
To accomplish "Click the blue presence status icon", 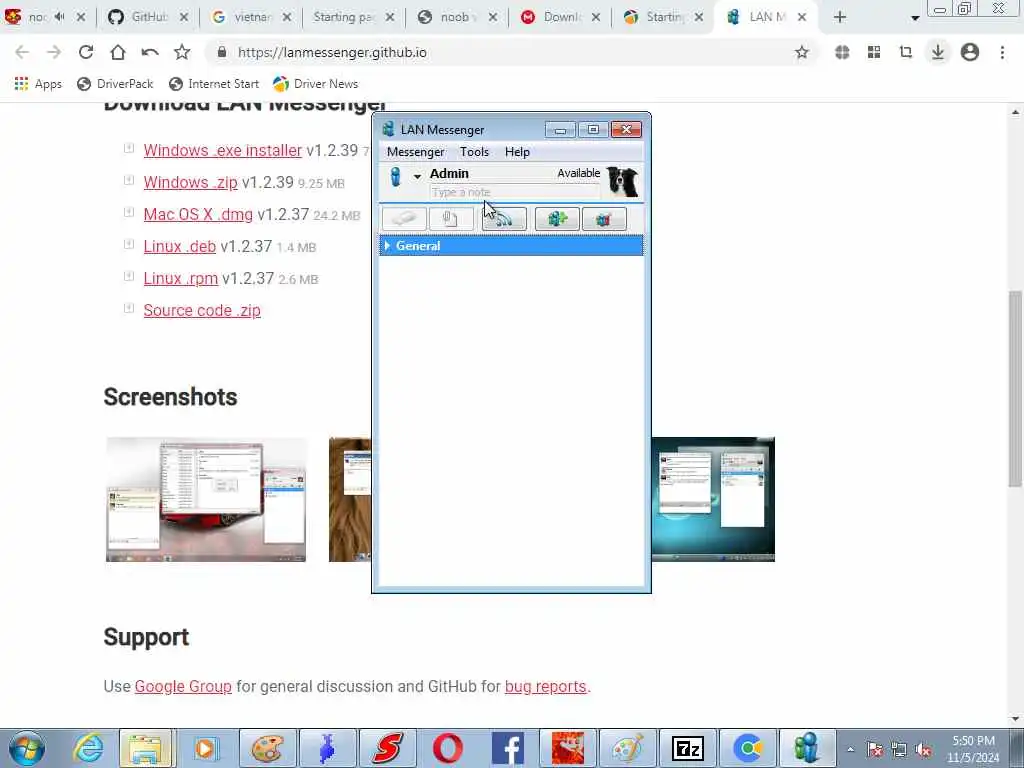I will click(395, 177).
